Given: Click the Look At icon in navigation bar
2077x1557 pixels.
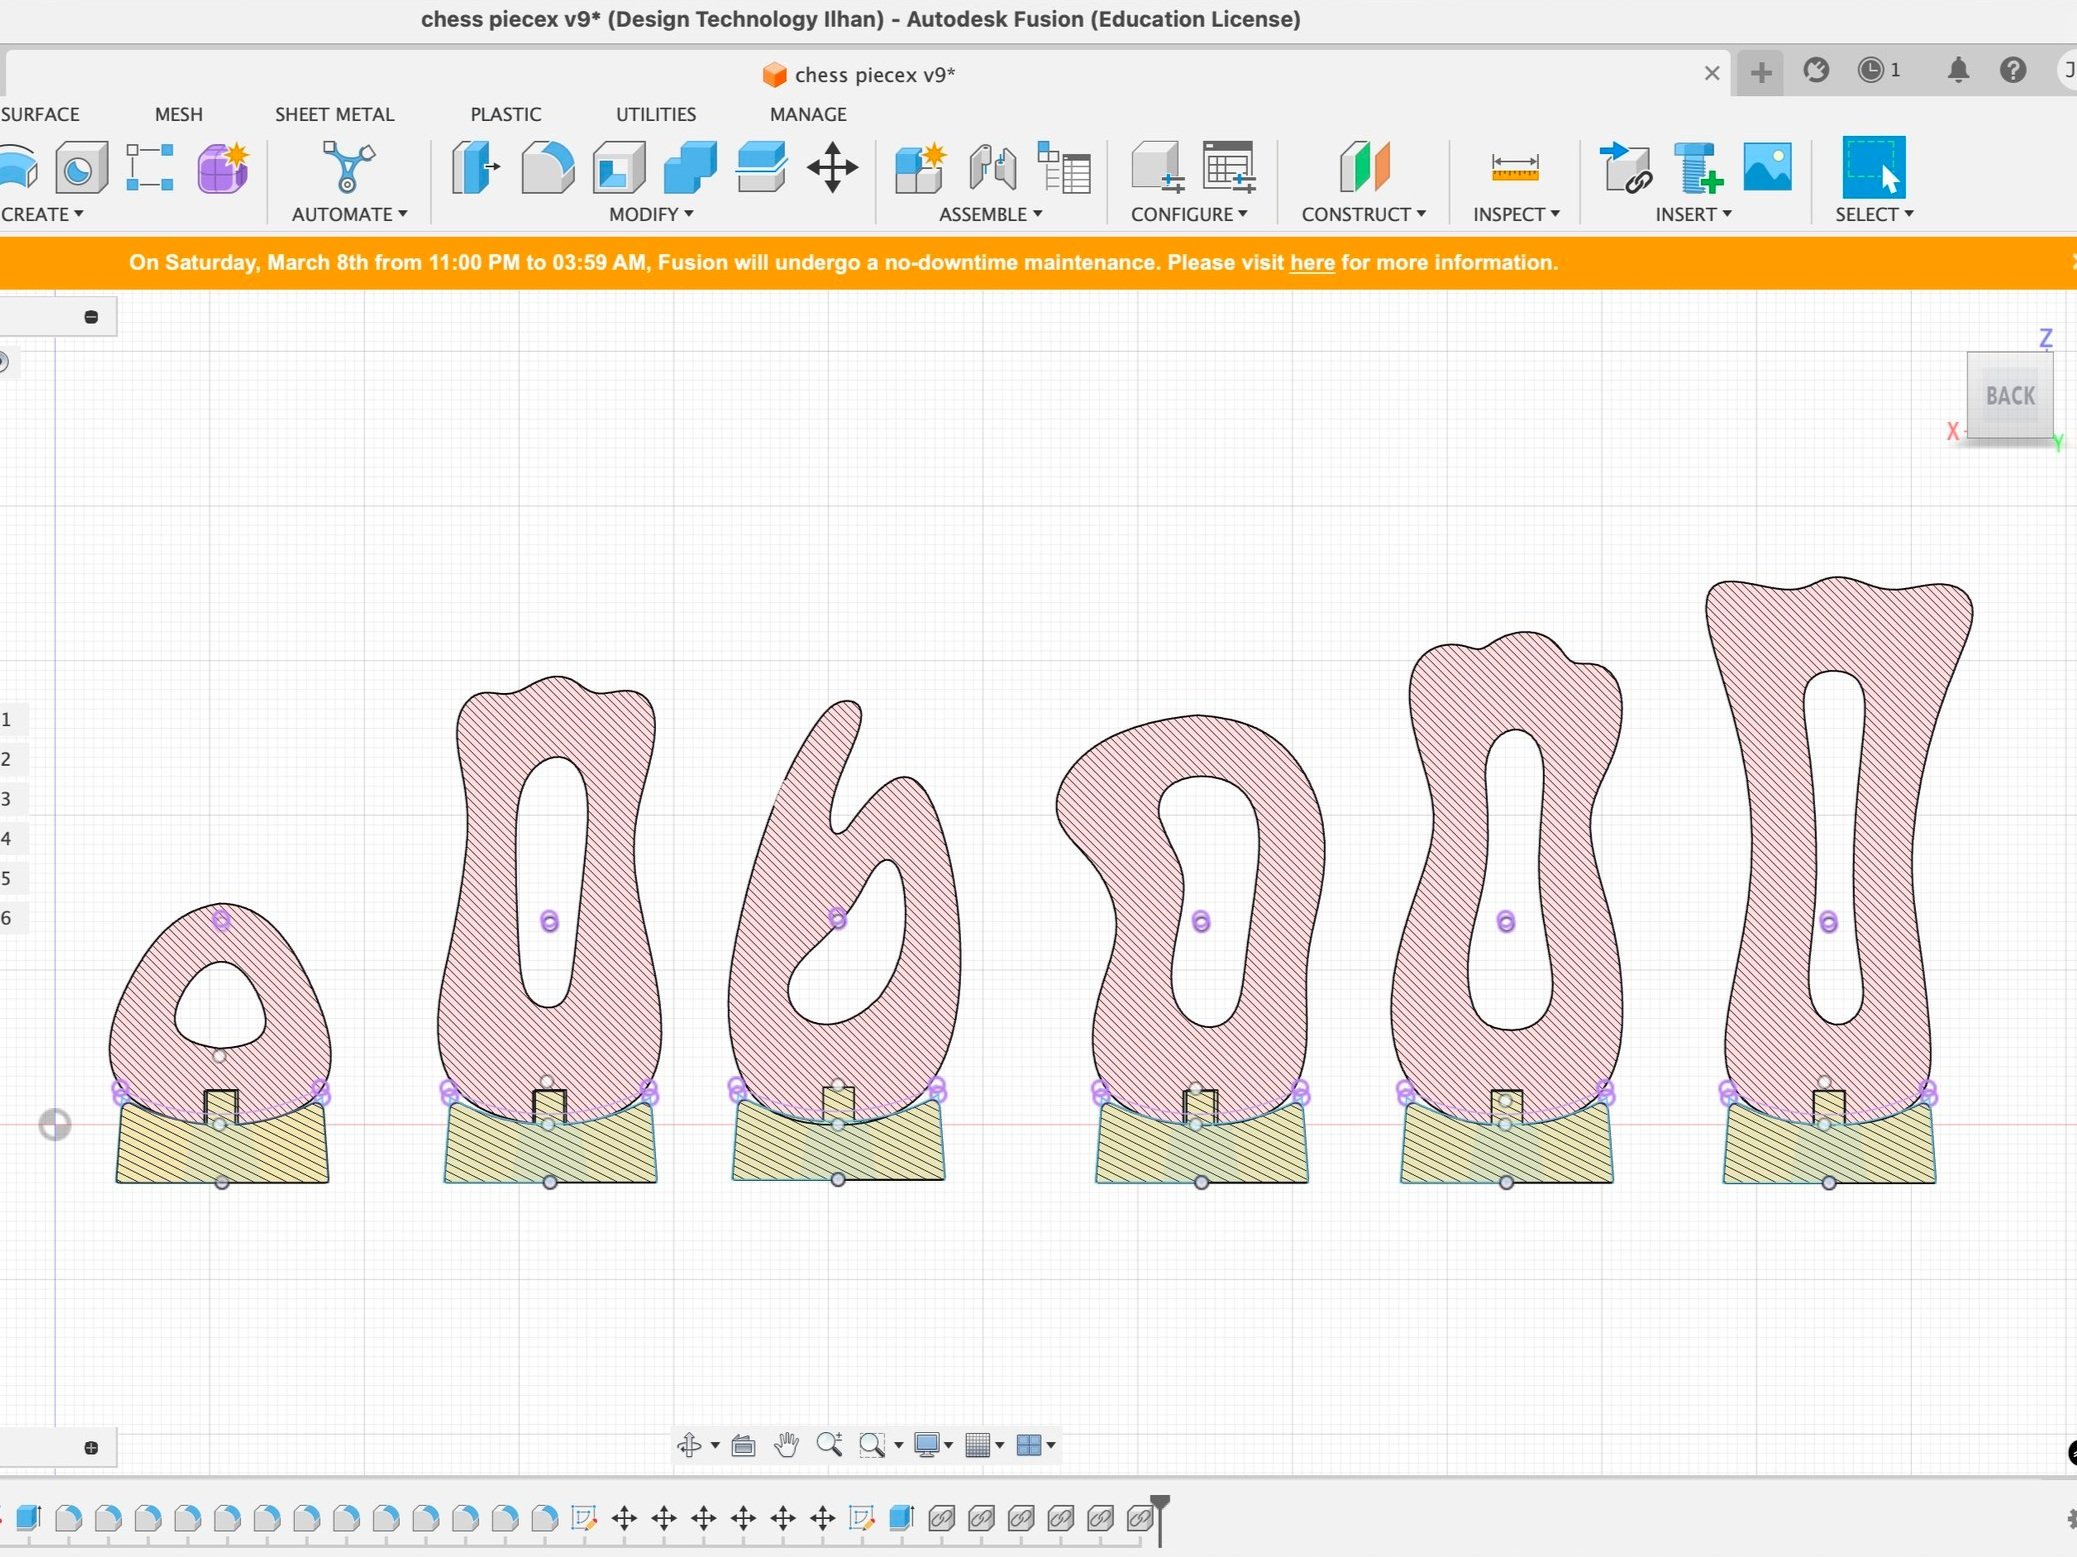Looking at the screenshot, I should coord(743,1445).
